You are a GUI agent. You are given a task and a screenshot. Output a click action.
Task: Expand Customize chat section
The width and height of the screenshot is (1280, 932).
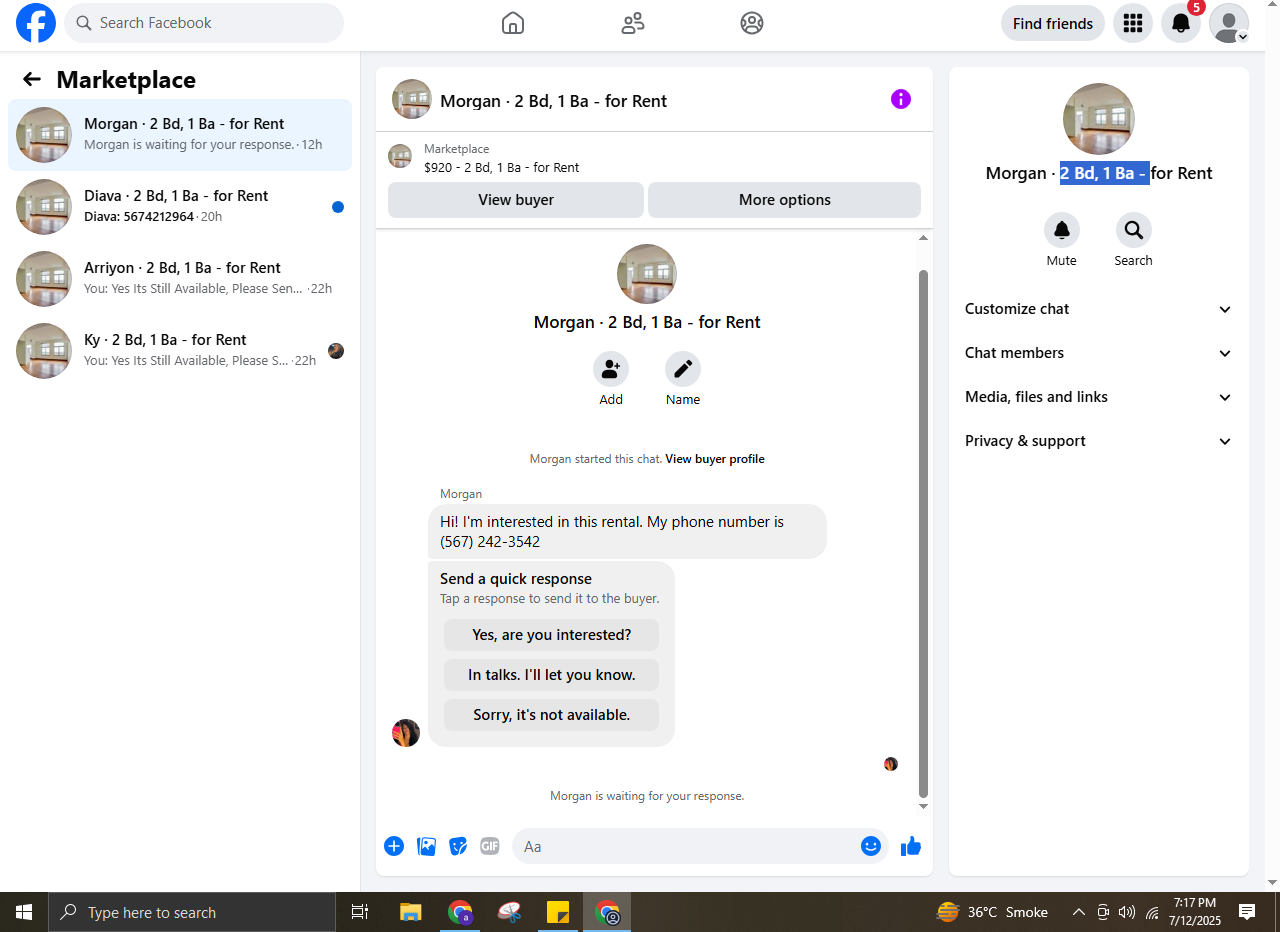1098,309
